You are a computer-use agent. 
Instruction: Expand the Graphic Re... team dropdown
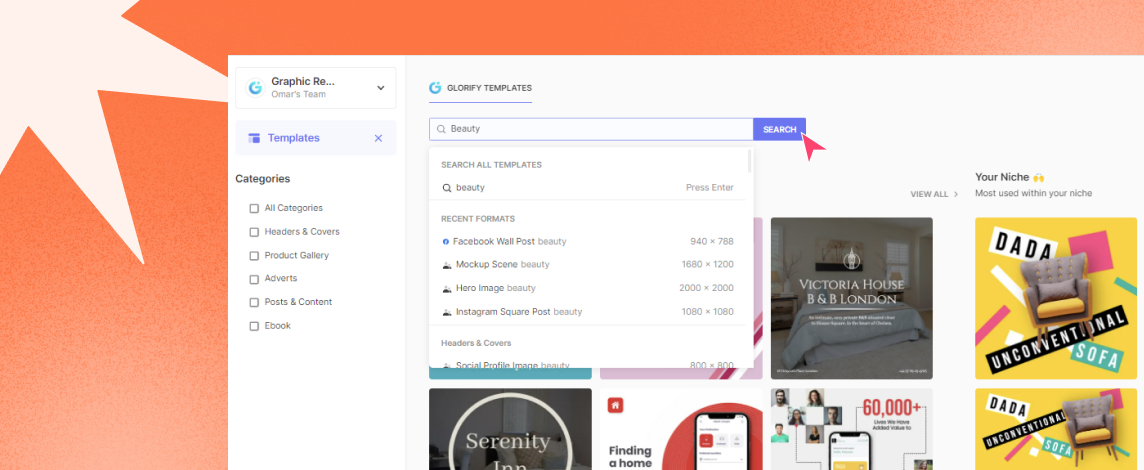(x=380, y=88)
